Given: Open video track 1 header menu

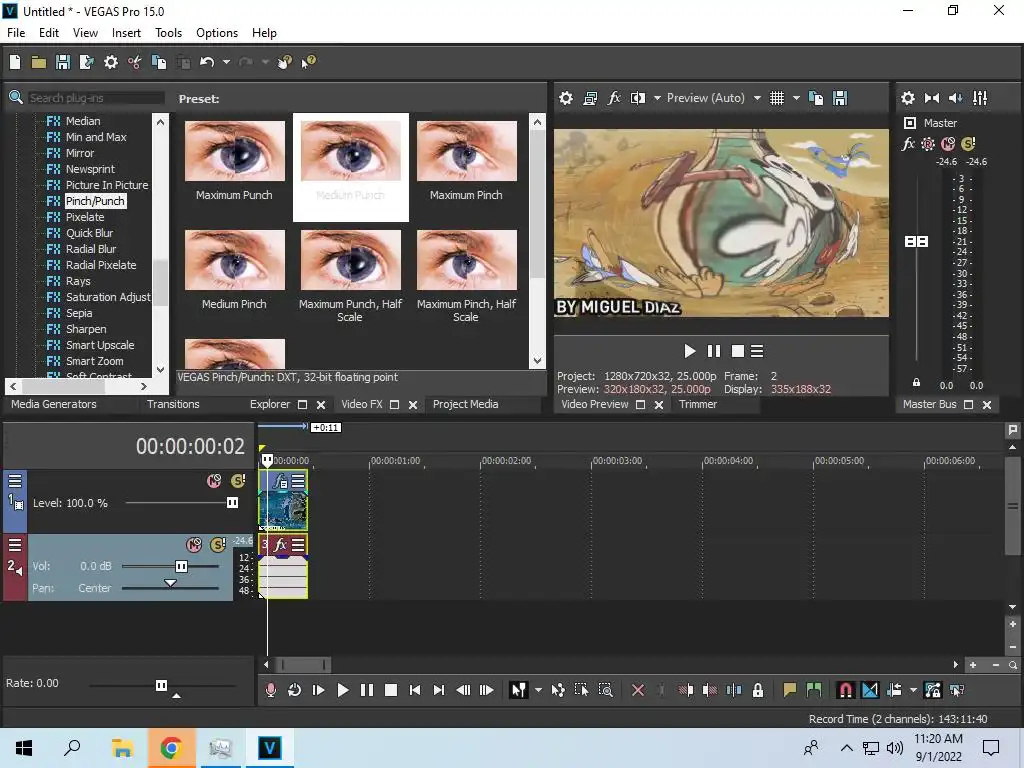Looking at the screenshot, I should tap(15, 481).
